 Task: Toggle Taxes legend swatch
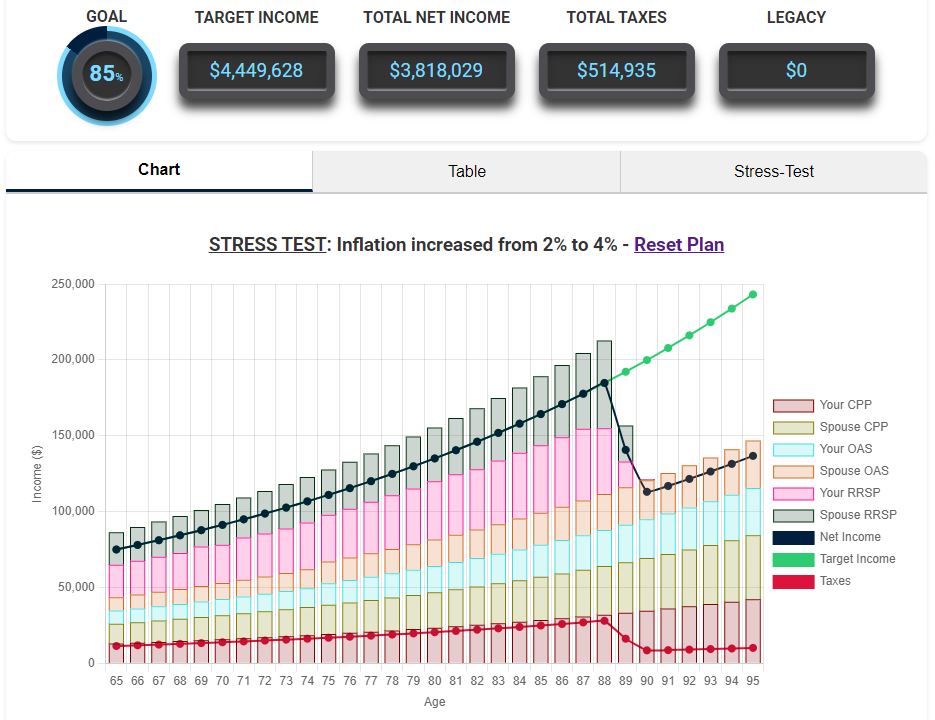tap(792, 581)
